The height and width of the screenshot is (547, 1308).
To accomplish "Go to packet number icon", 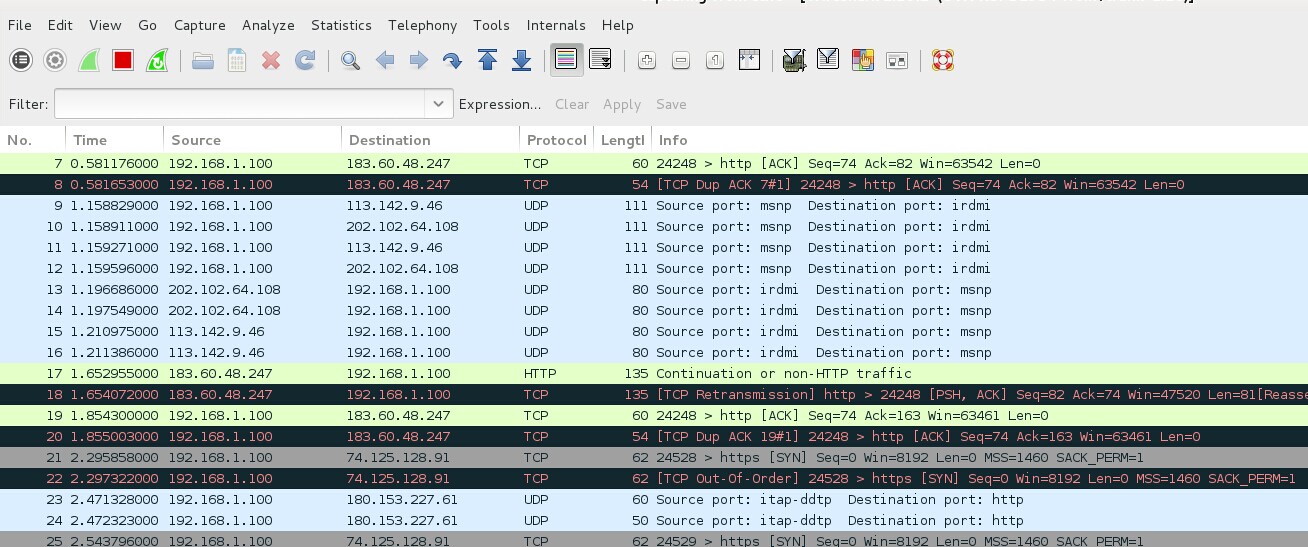I will tap(453, 61).
